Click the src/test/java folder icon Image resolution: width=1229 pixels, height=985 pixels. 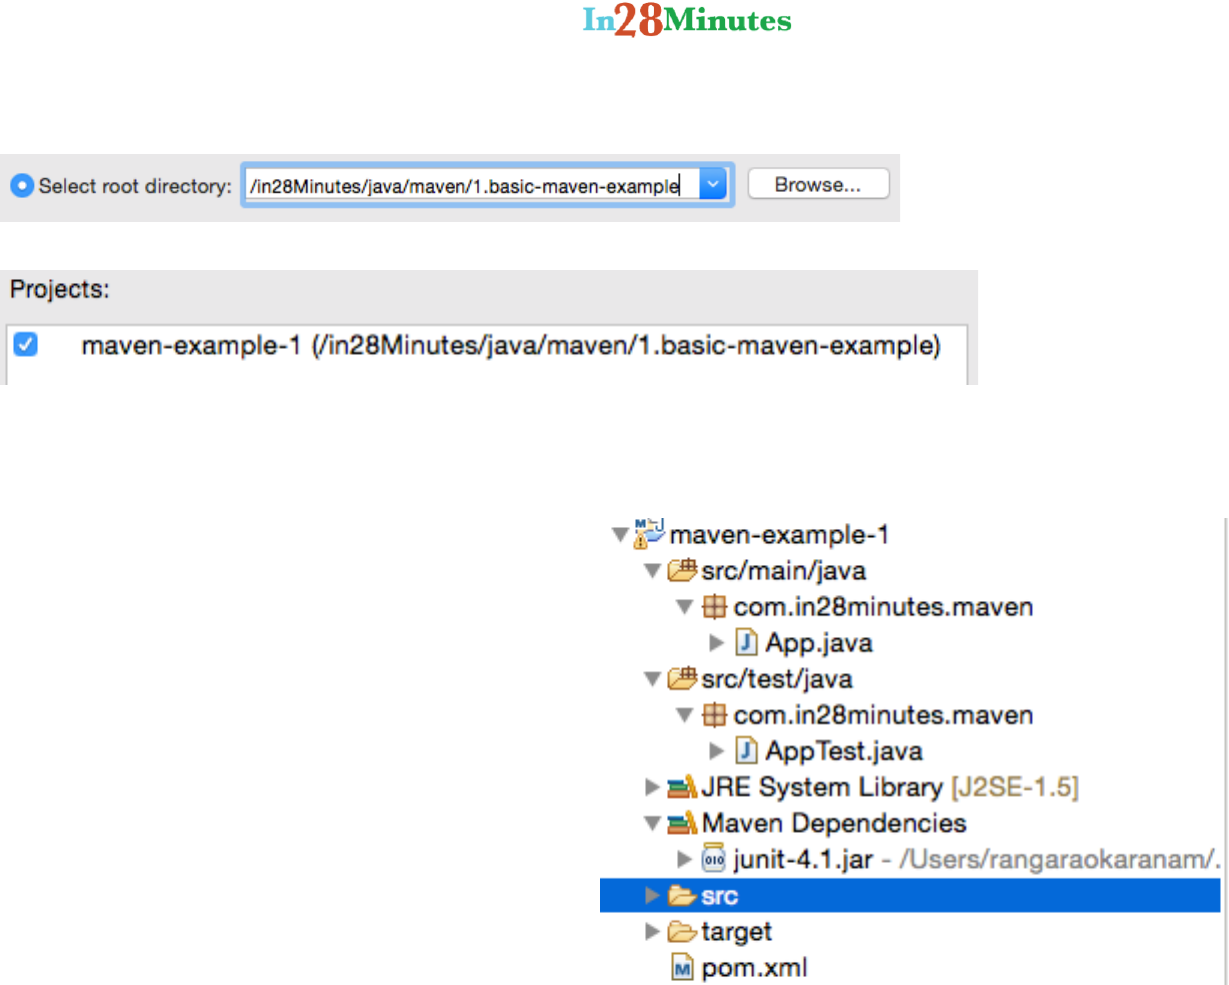pos(682,678)
